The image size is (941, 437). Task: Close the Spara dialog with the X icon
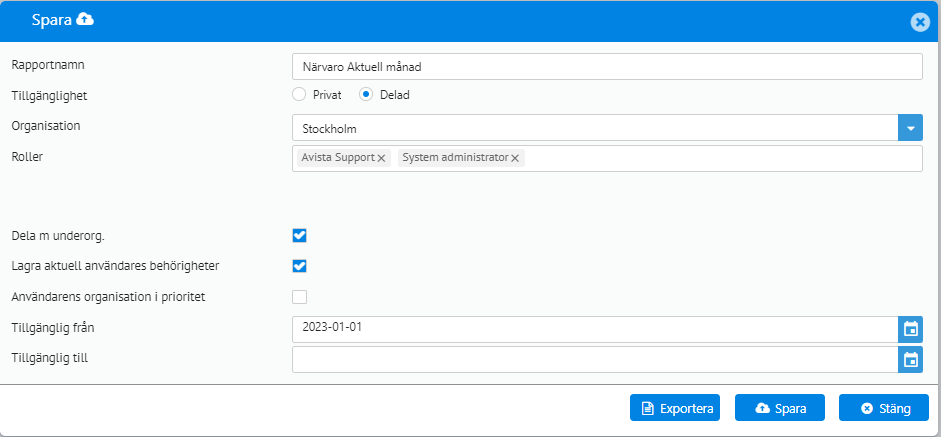[x=919, y=22]
